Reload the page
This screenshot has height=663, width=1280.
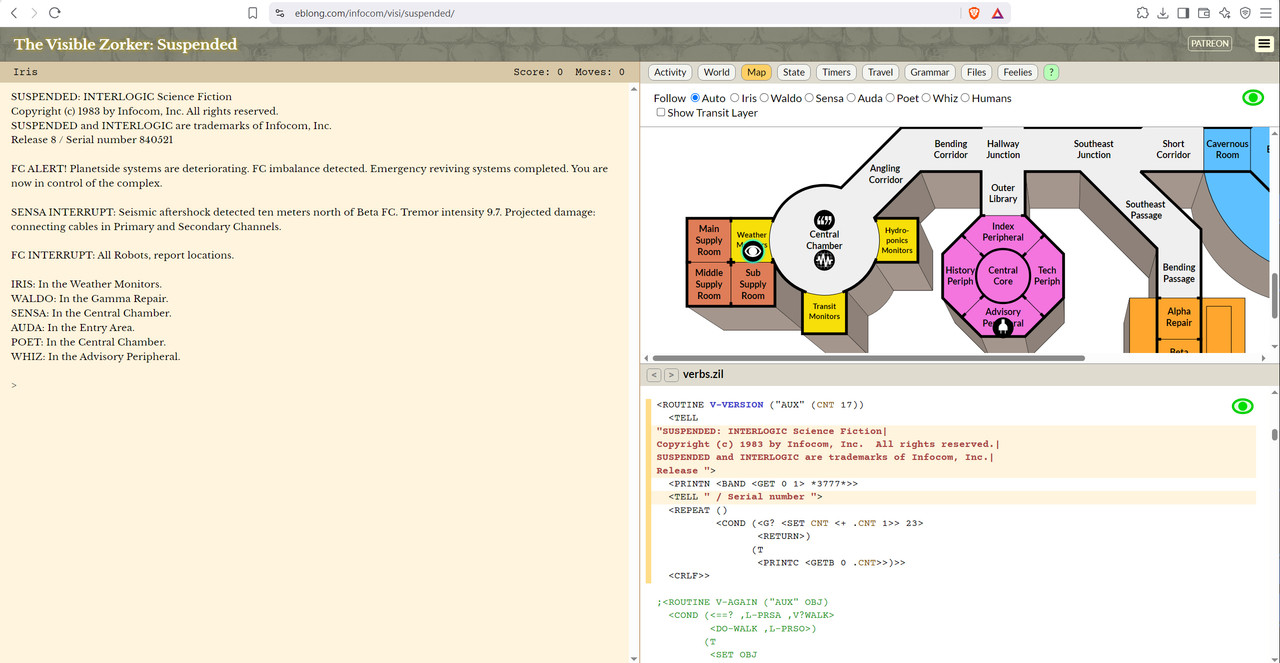click(55, 13)
